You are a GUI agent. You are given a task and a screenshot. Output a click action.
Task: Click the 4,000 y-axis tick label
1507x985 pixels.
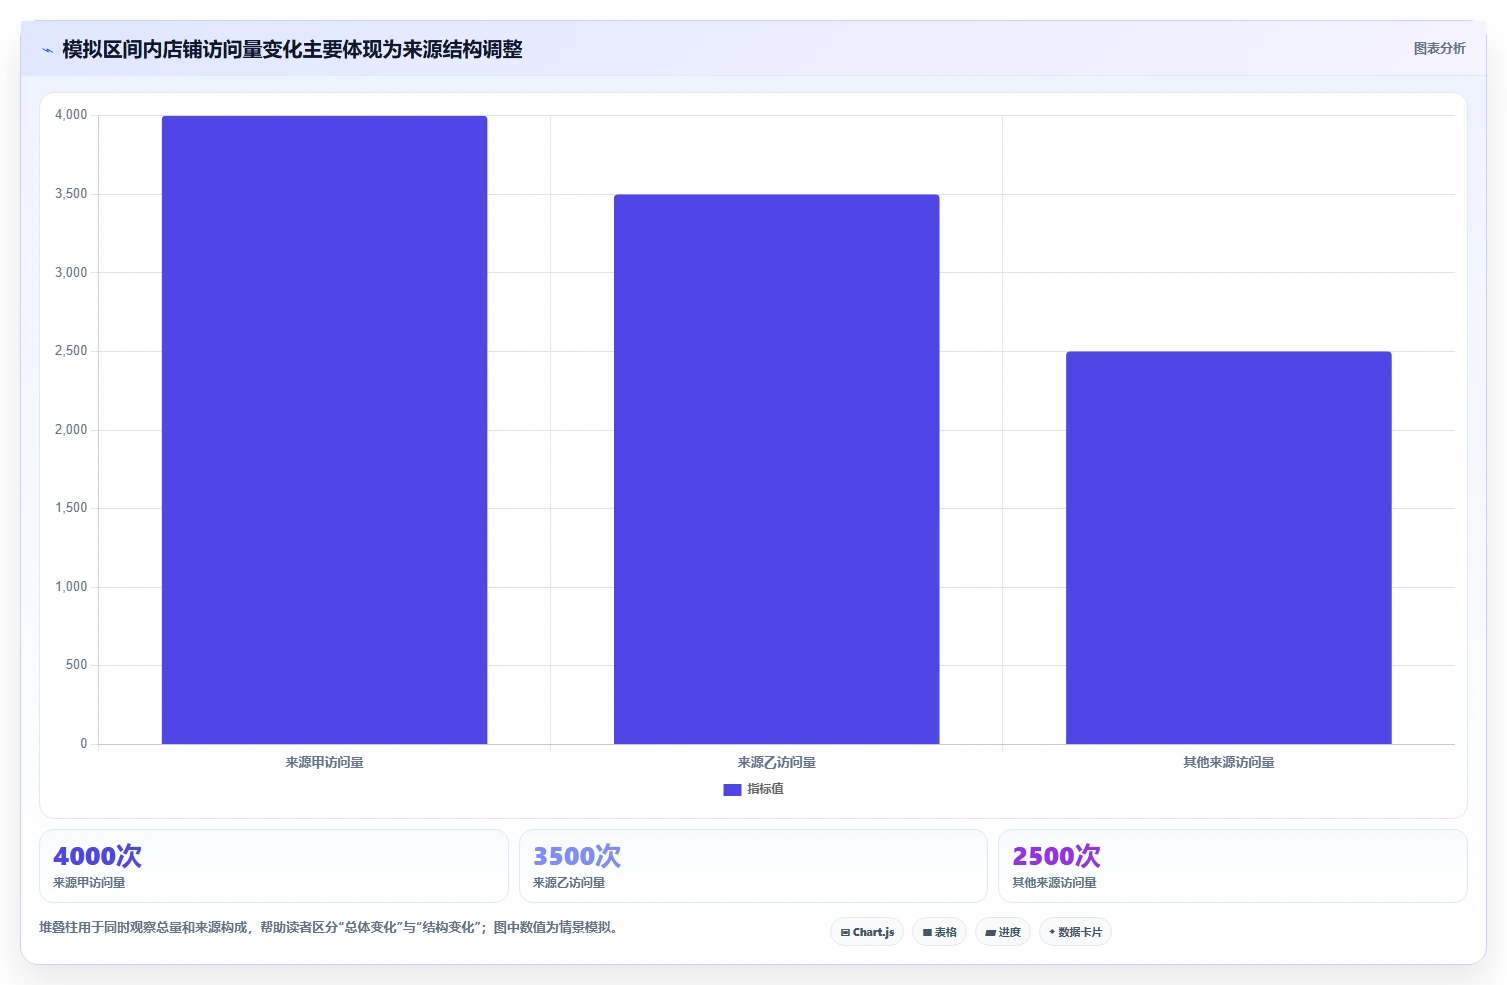point(71,115)
